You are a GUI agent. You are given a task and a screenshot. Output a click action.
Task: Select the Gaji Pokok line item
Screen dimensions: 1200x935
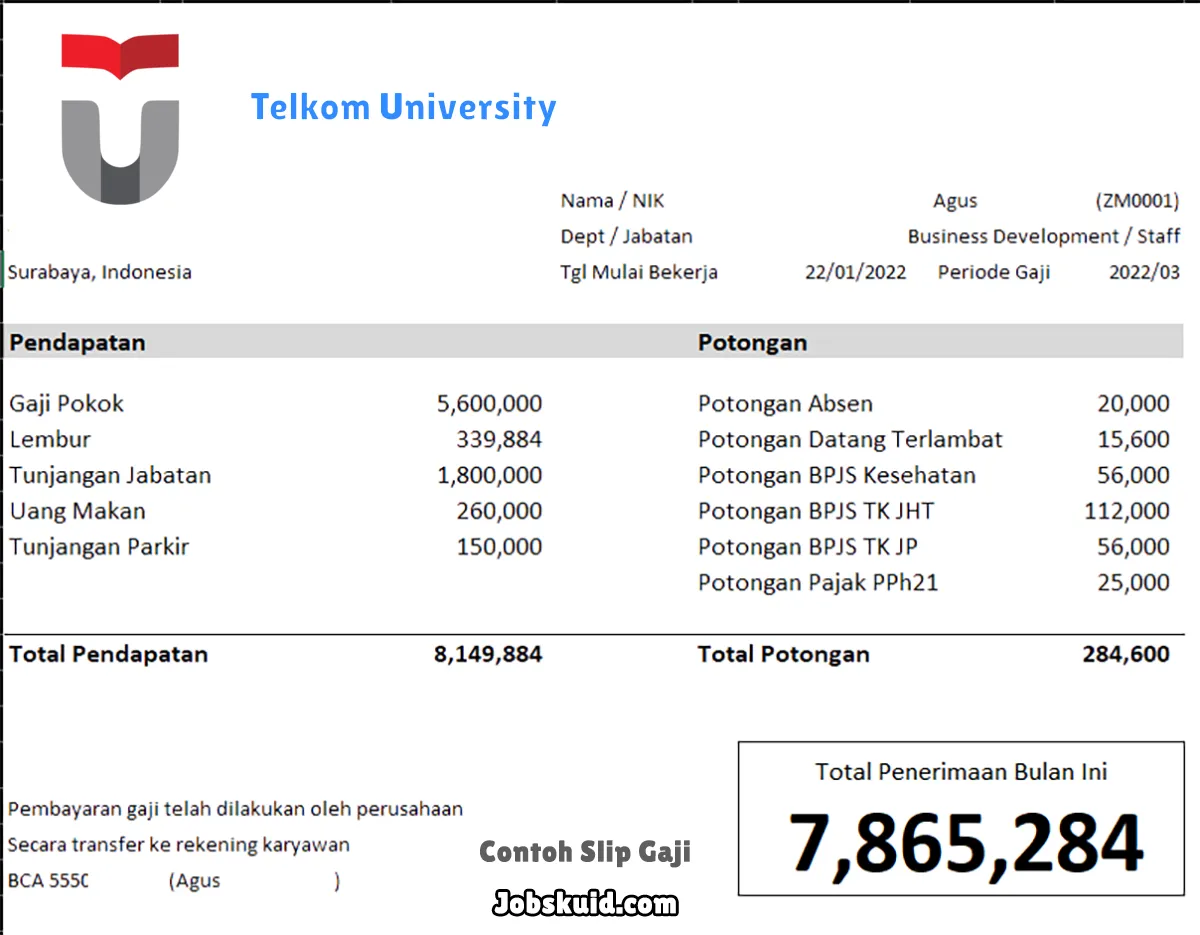(x=66, y=403)
